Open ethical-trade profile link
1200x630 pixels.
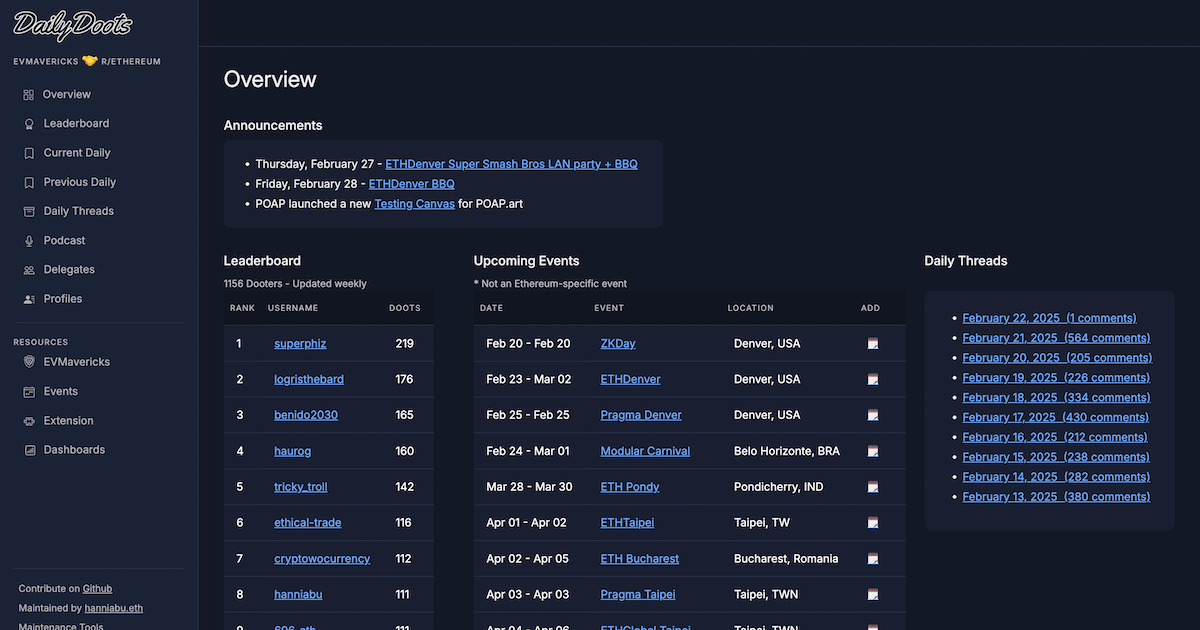tap(307, 523)
